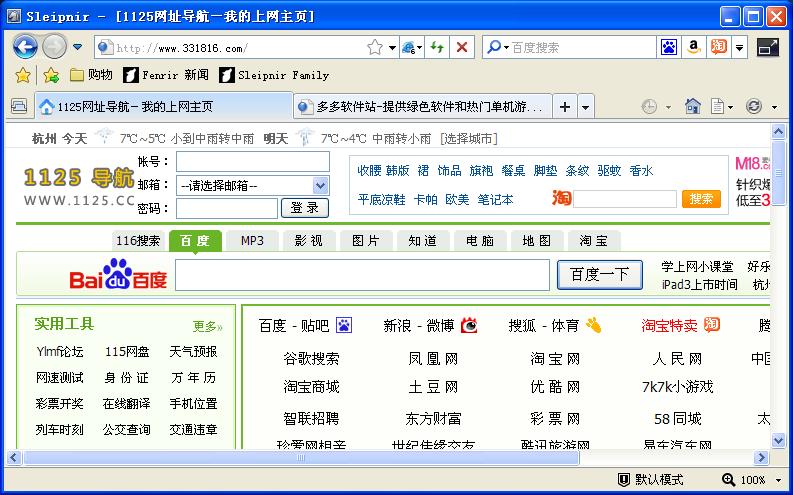Click the horizontal scrollbar right arrow
This screenshot has width=793, height=495.
[x=761, y=458]
